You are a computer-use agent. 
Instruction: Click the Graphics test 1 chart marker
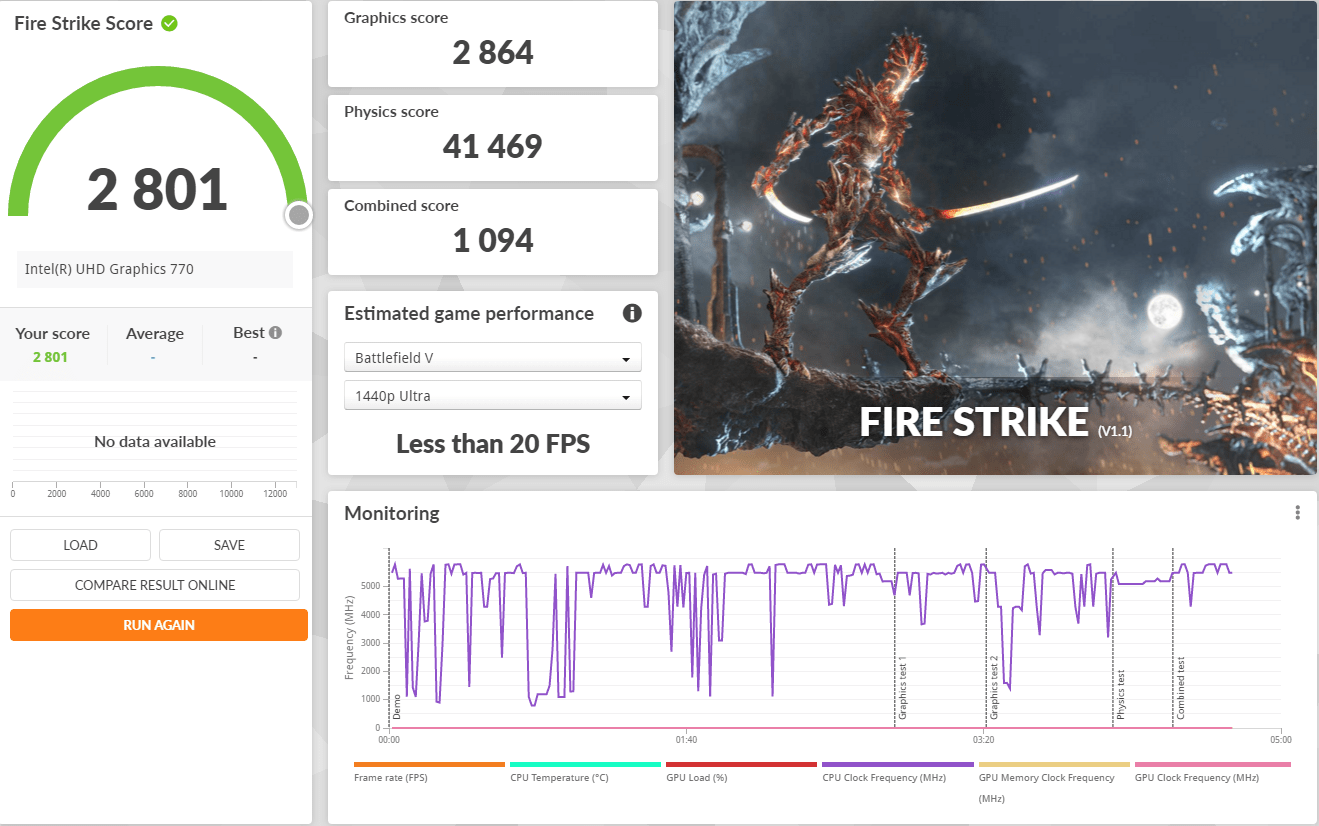click(x=902, y=689)
